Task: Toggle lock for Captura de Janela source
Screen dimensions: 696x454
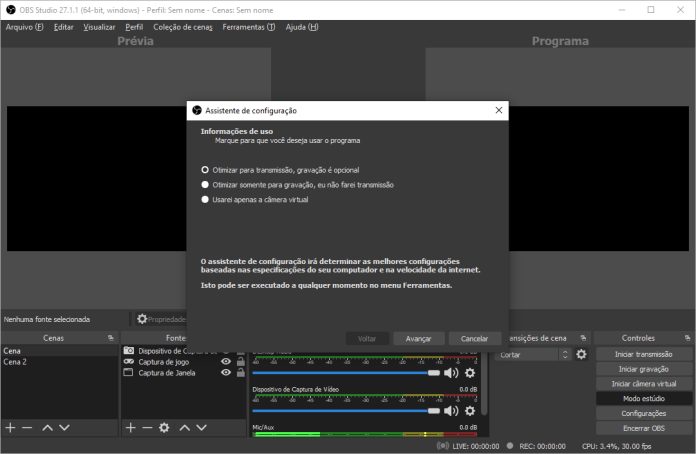Action: (x=241, y=372)
